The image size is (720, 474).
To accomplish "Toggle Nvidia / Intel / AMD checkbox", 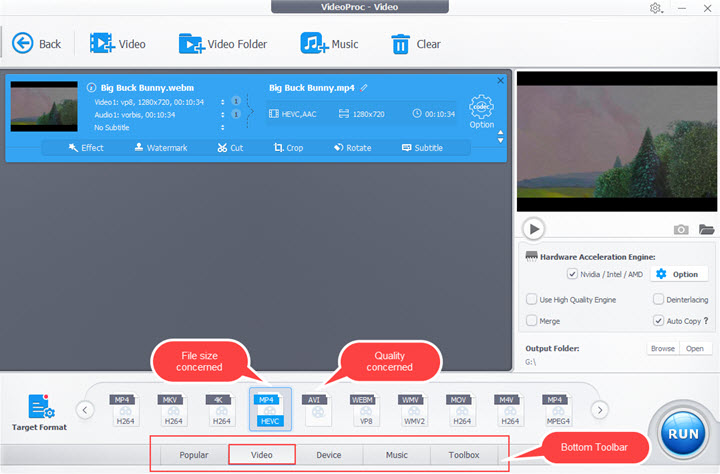I will pyautogui.click(x=572, y=274).
